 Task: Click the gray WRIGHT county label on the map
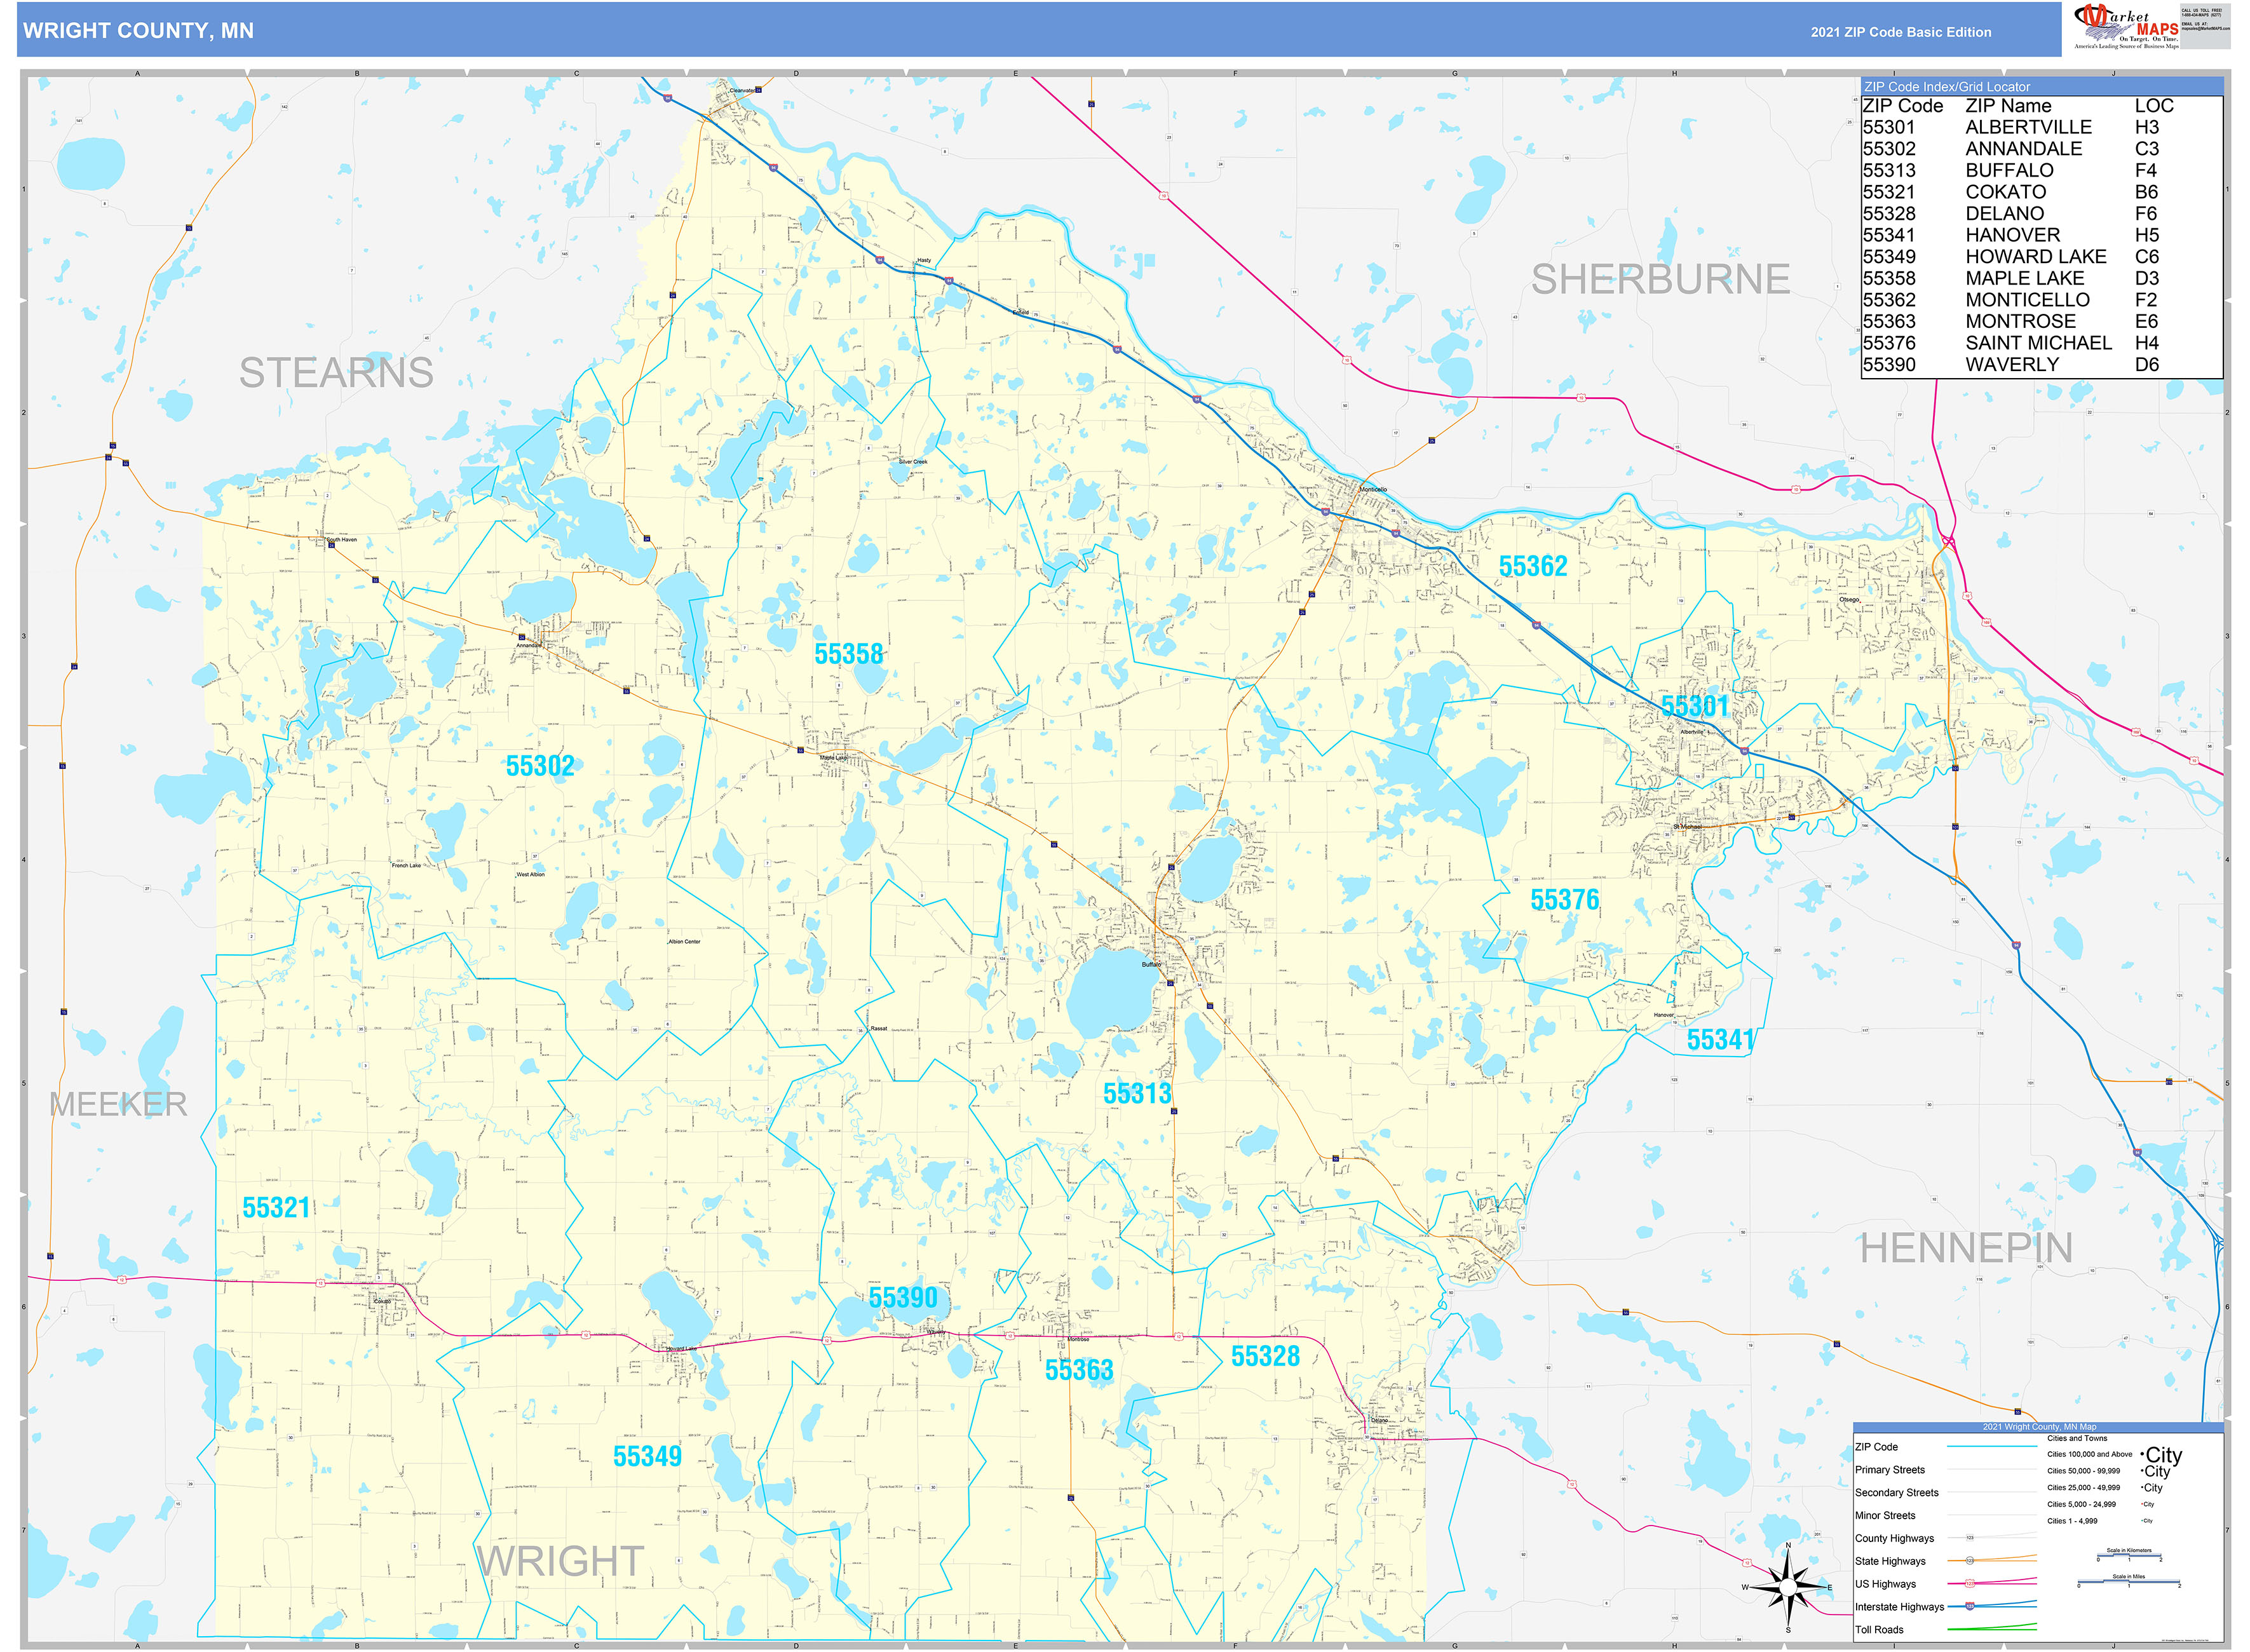[x=560, y=1561]
